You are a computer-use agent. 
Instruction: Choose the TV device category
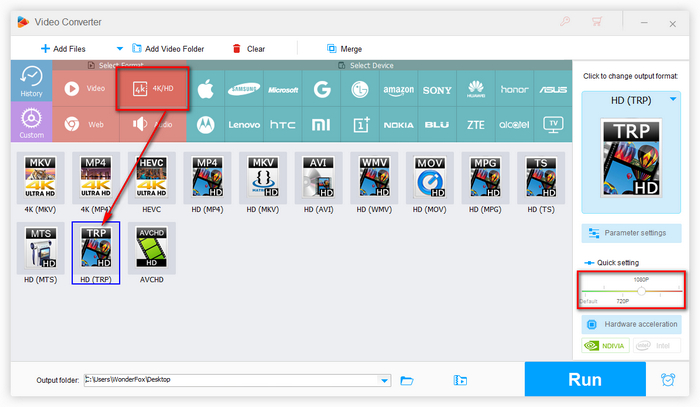553,125
